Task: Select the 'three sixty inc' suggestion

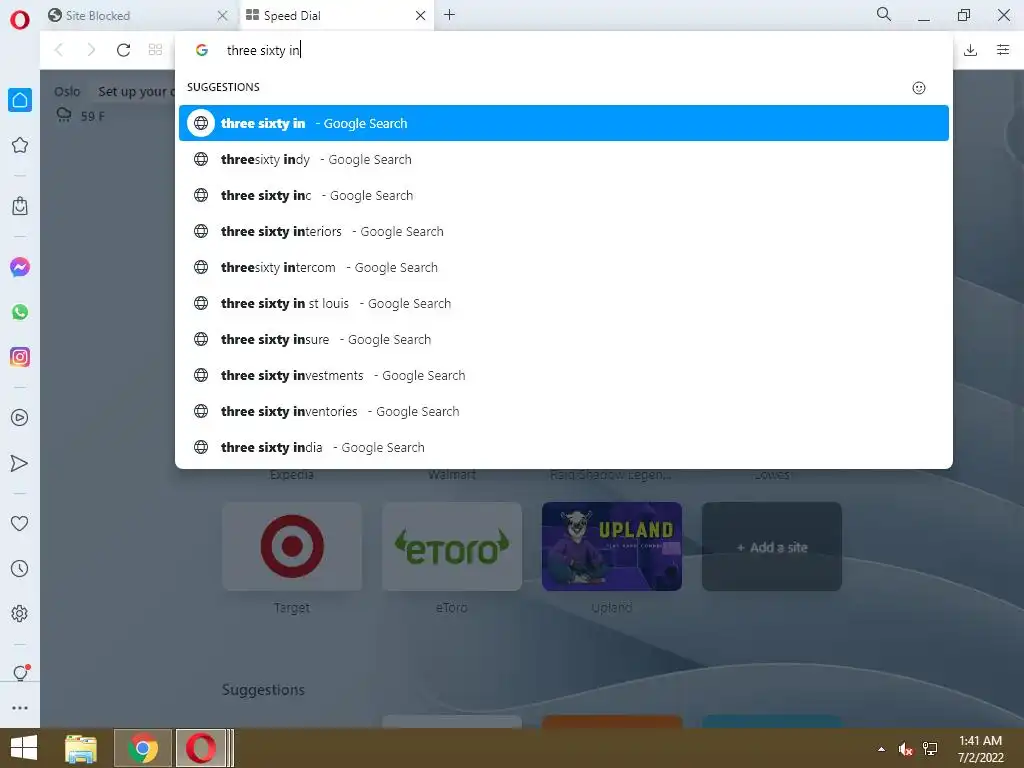Action: (564, 195)
